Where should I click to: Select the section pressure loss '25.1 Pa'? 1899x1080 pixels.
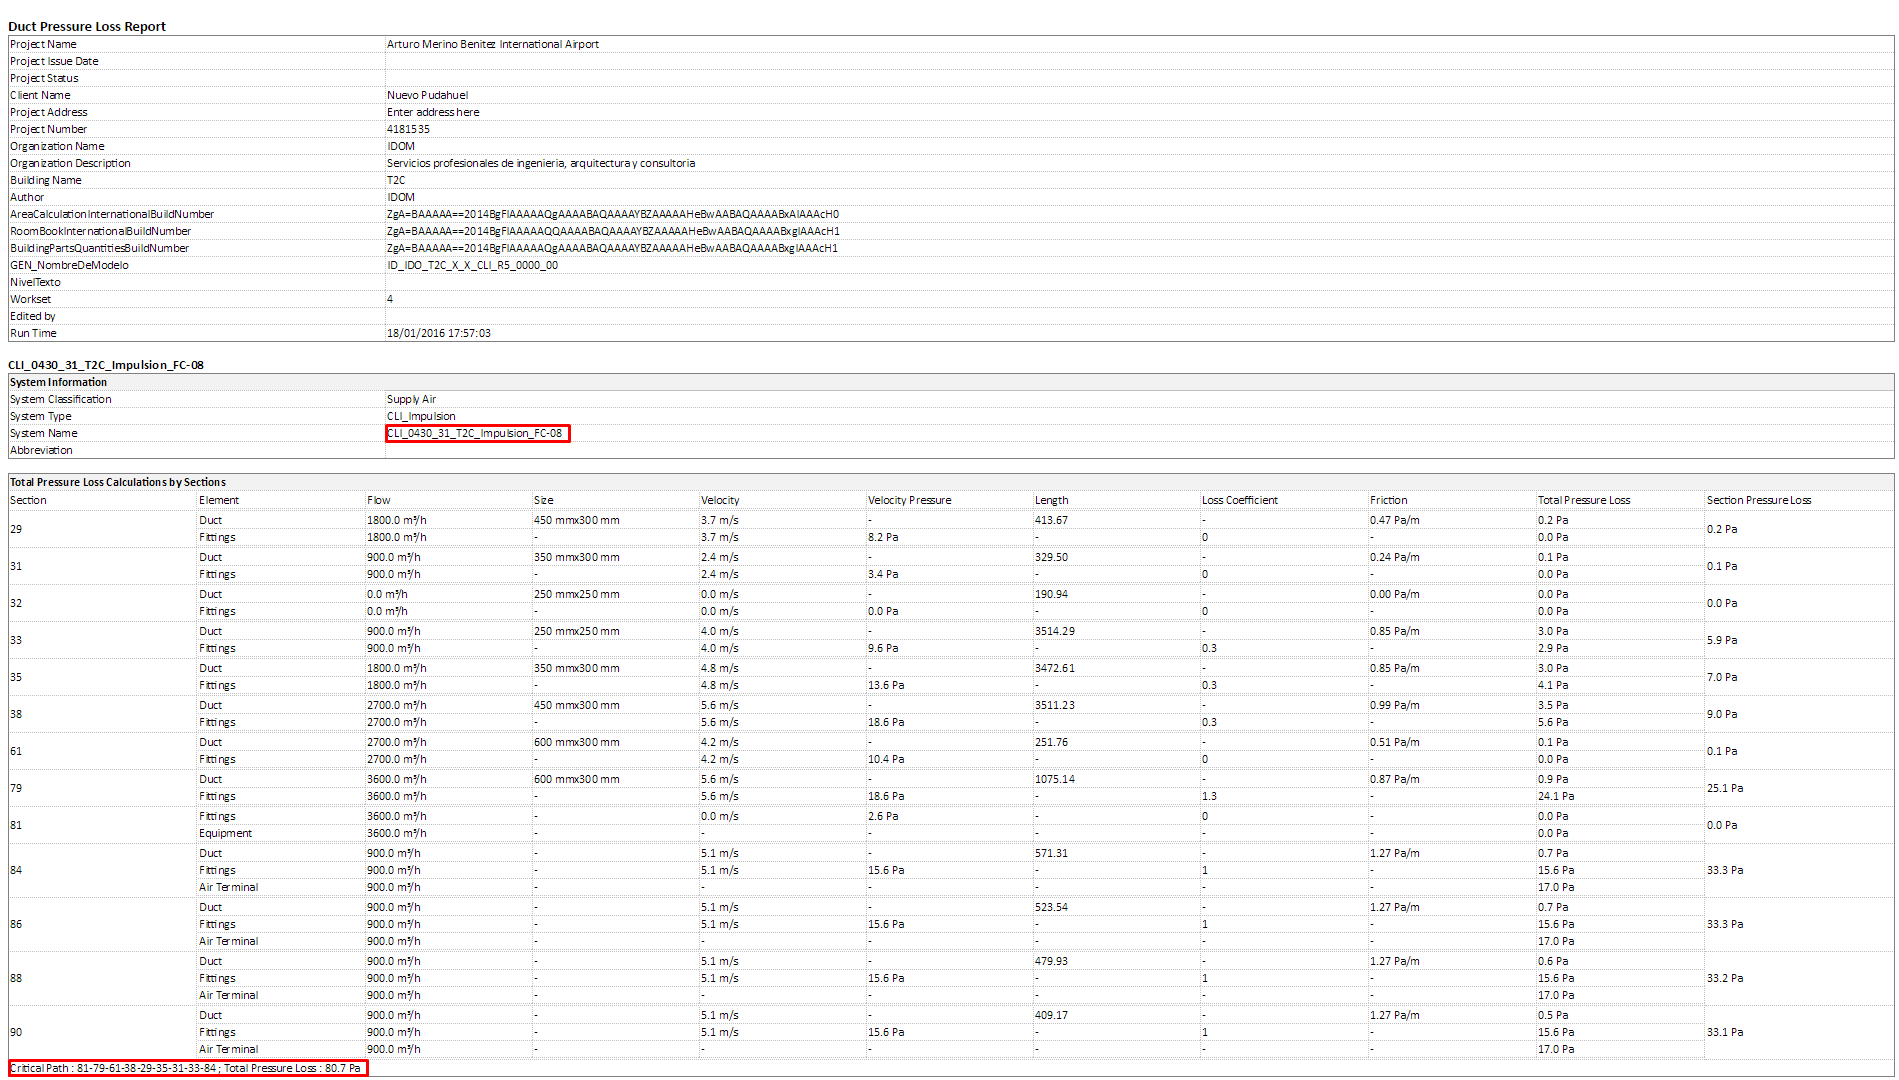tap(1724, 788)
